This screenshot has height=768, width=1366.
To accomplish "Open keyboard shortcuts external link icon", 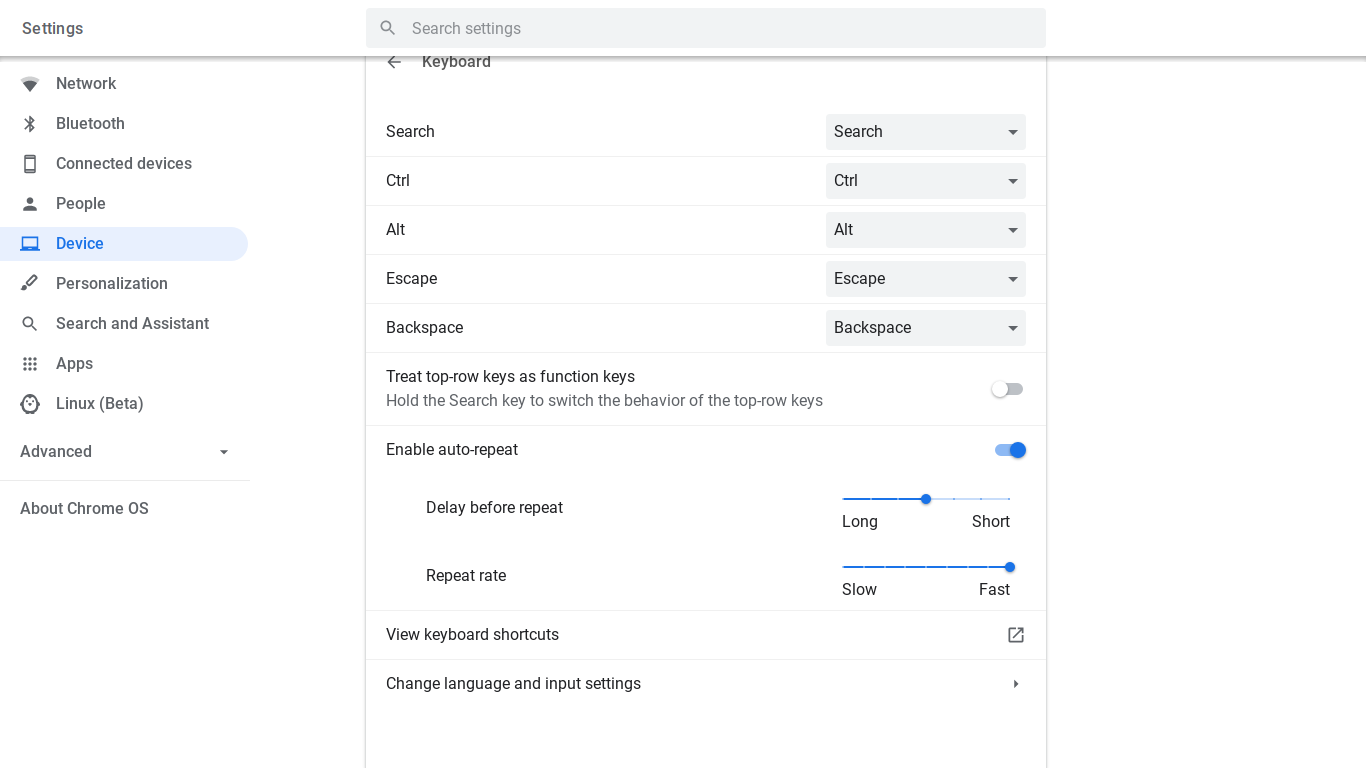I will [1015, 634].
